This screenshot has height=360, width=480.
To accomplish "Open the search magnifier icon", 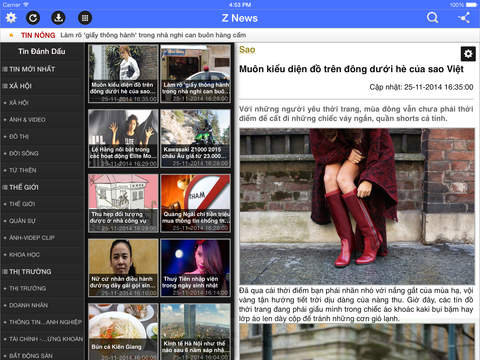I will [x=432, y=17].
